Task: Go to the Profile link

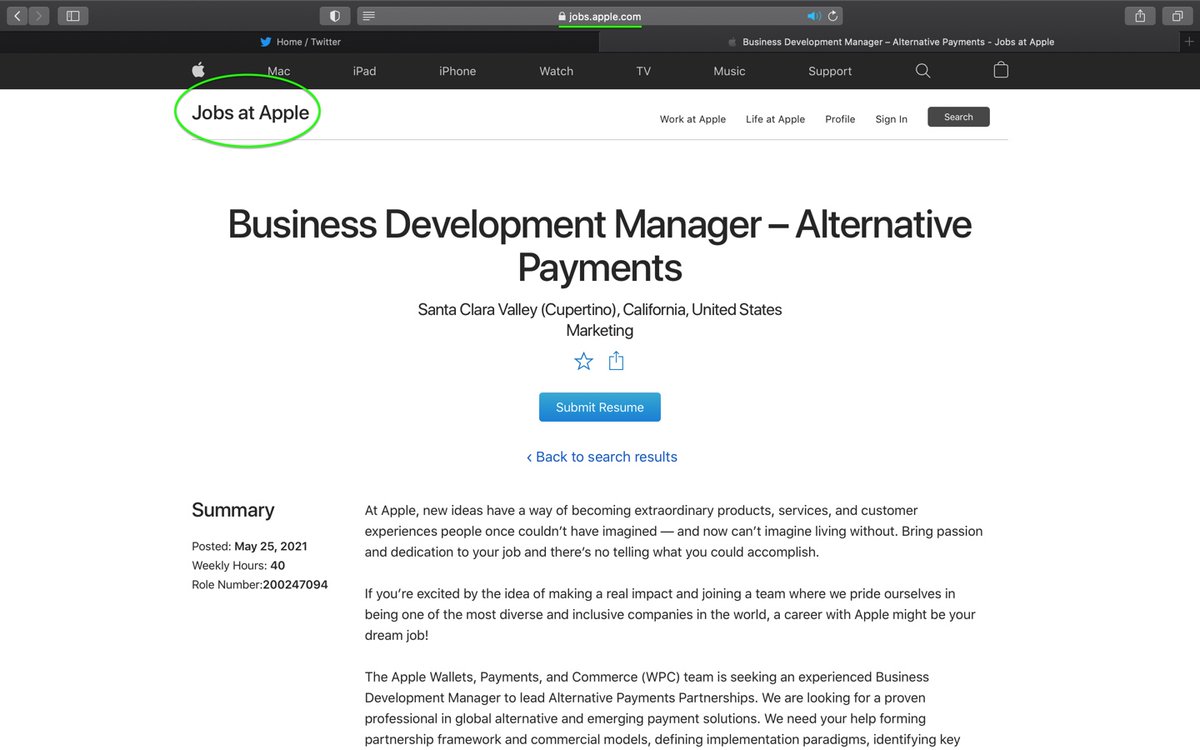Action: click(x=840, y=119)
